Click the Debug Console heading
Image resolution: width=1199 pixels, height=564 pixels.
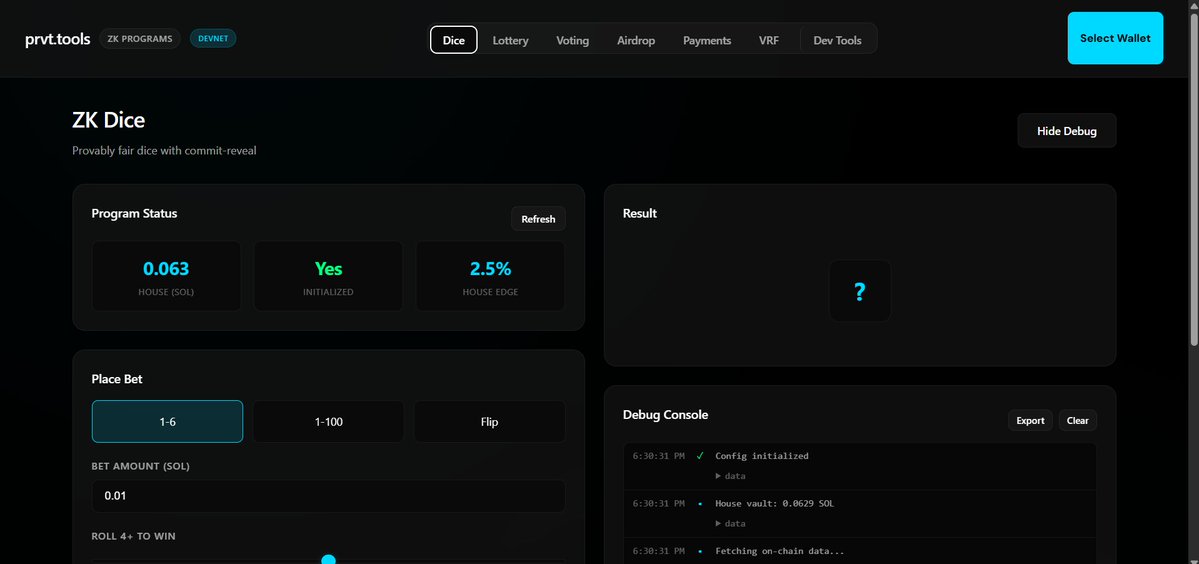[665, 415]
